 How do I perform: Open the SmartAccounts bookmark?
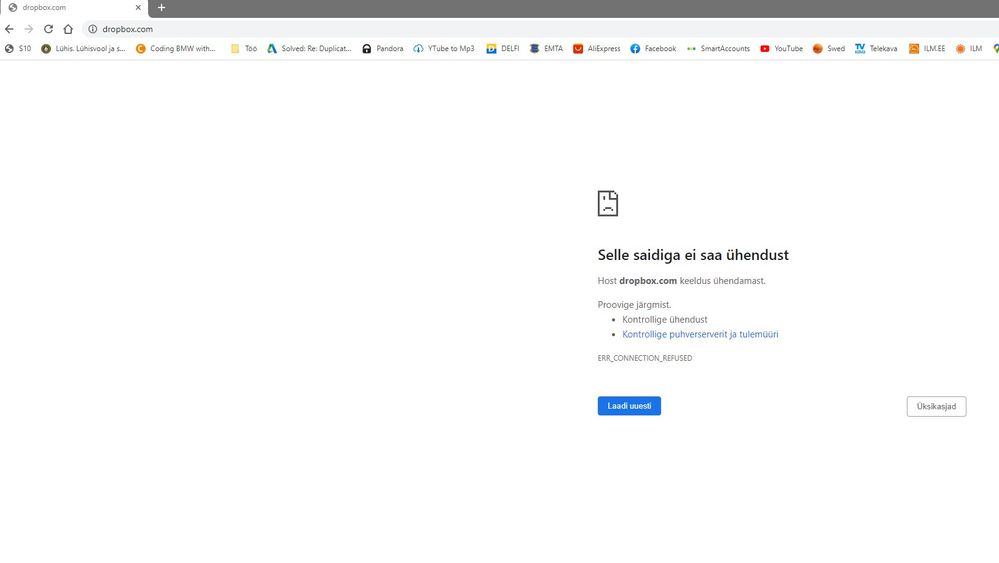click(719, 48)
